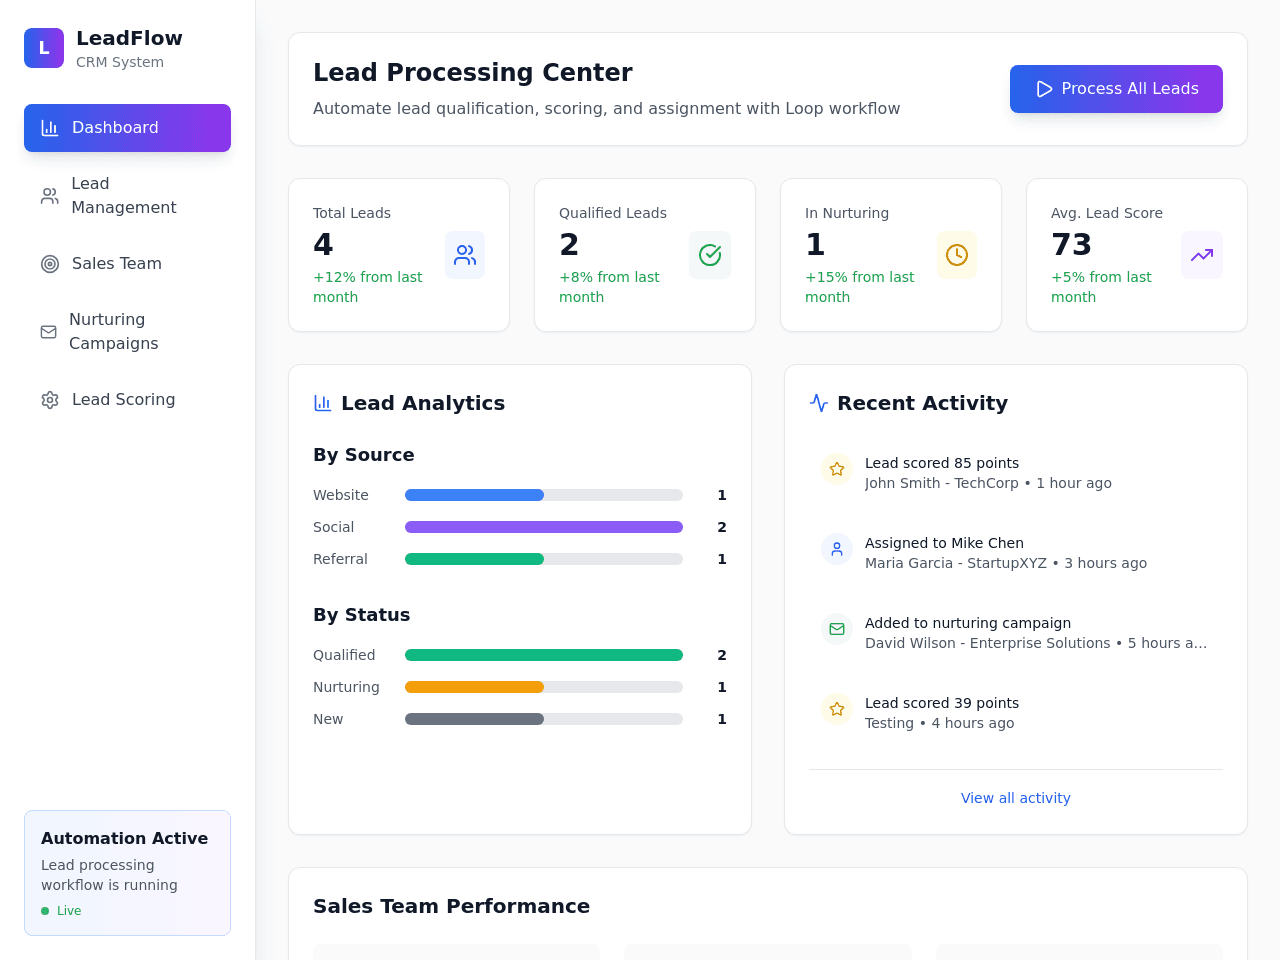Select the Qualified Leads stat card
Screen dimensions: 1280x960
click(645, 255)
